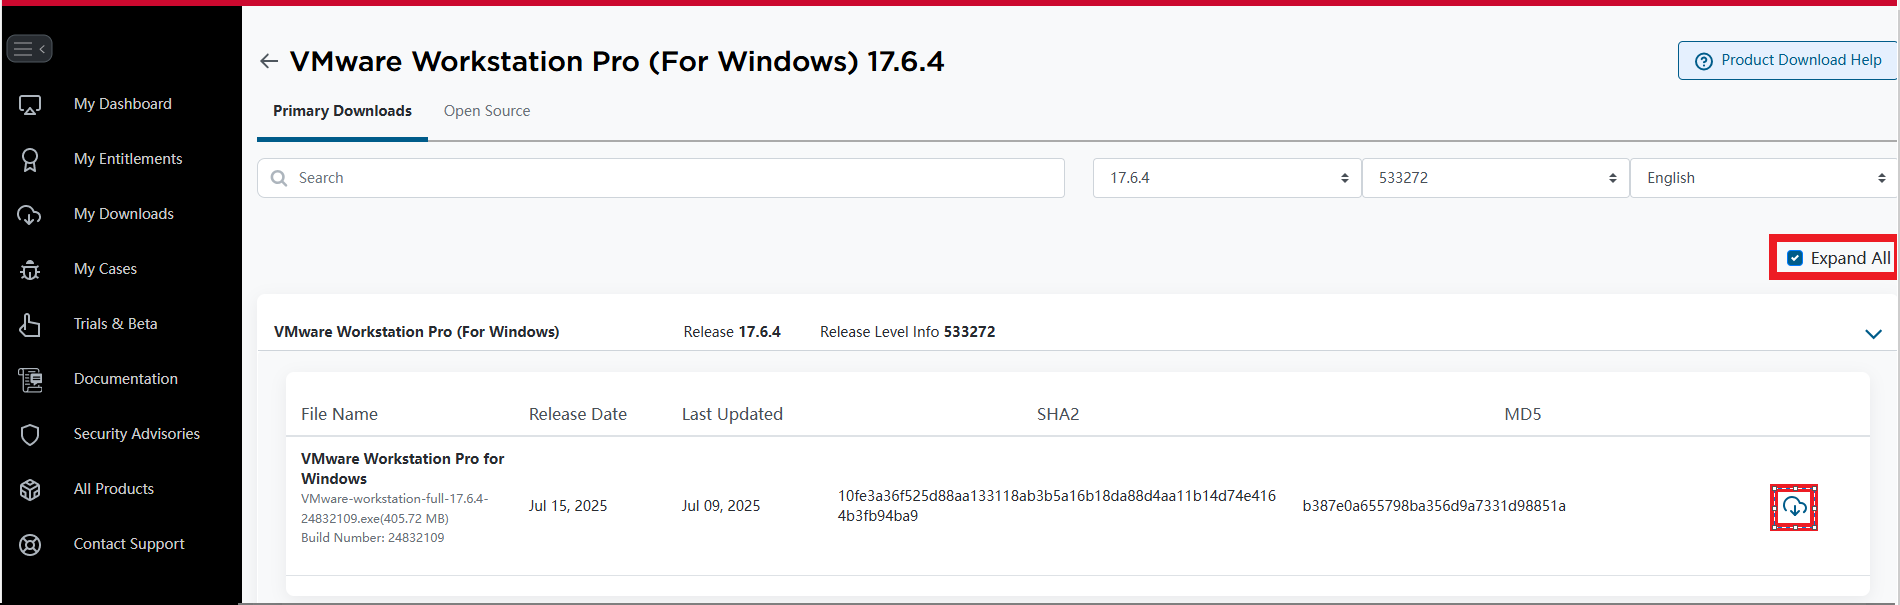This screenshot has width=1900, height=605.
Task: Click the Release 17.6.4 label
Action: tap(732, 332)
